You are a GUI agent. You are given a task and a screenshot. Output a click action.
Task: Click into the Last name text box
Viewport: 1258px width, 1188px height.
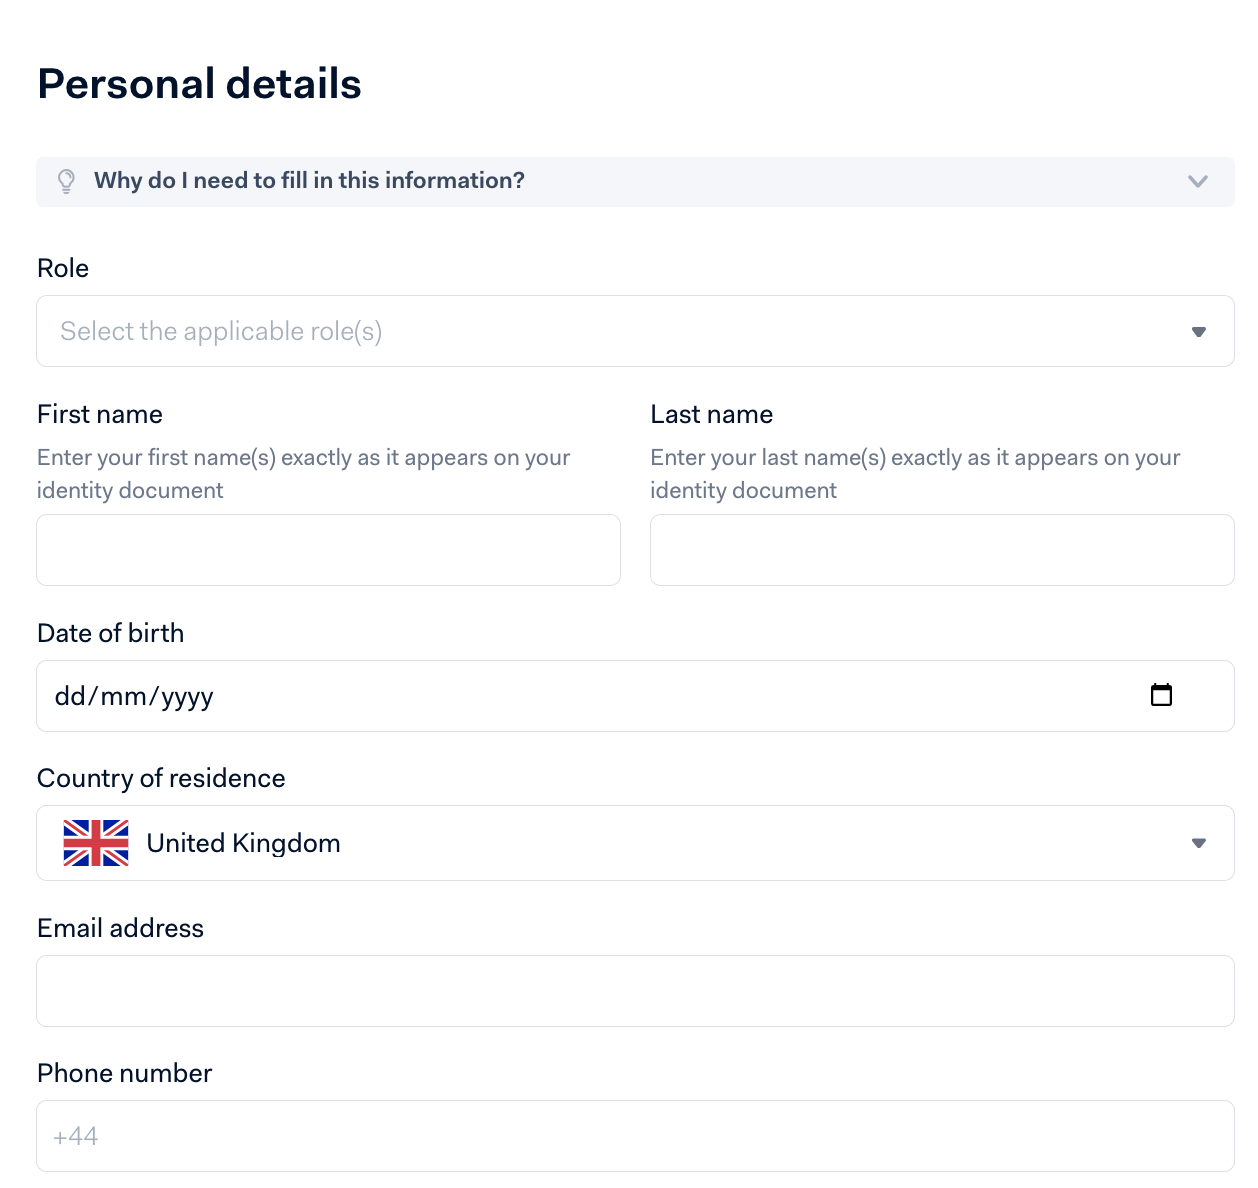942,550
